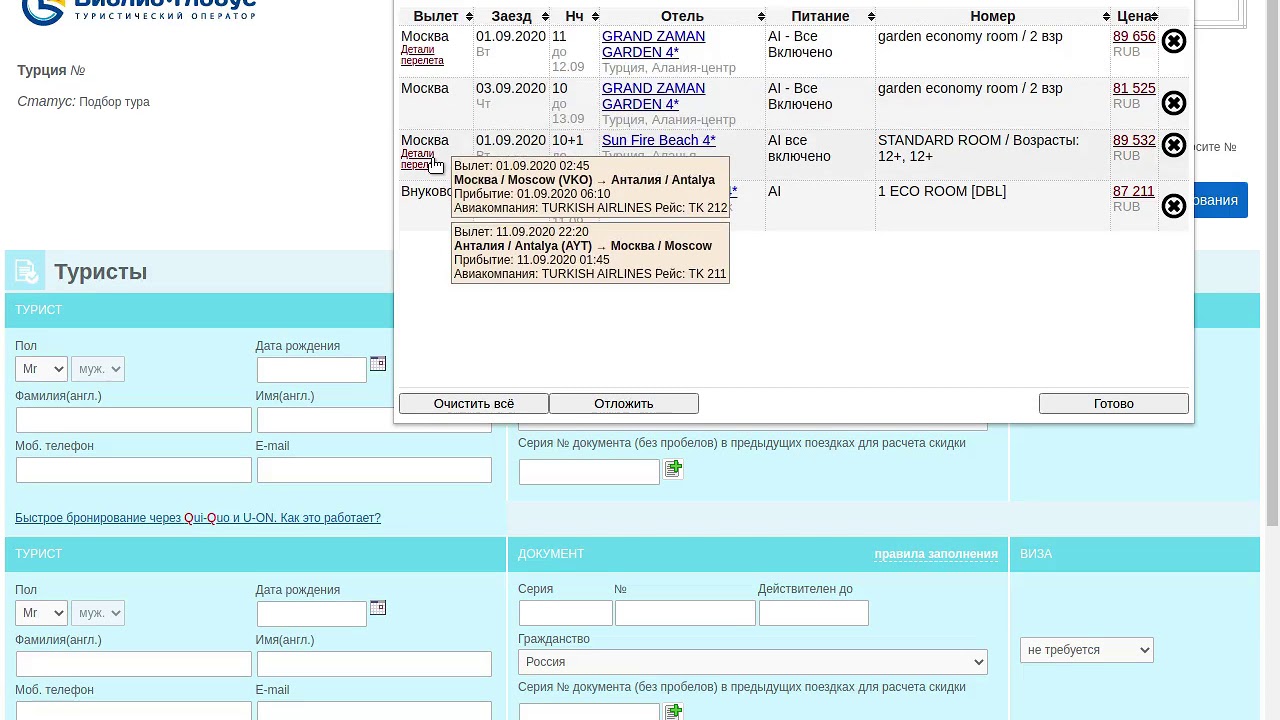Open calendar for second tourist birth date

(378, 608)
